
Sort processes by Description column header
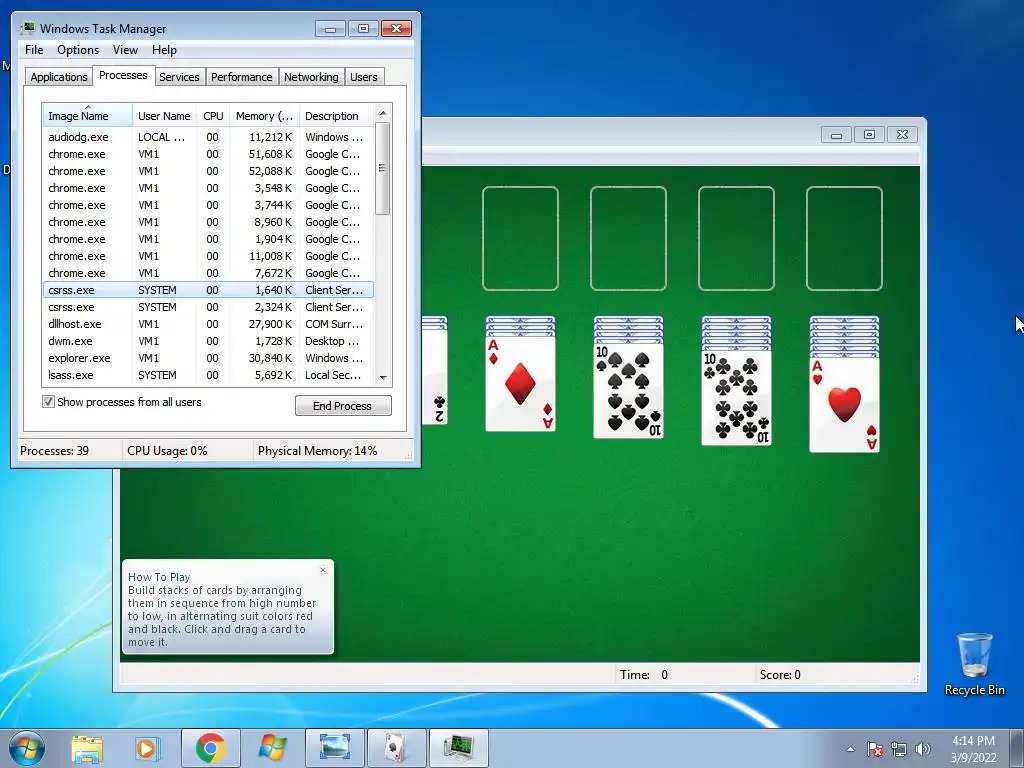(x=336, y=116)
